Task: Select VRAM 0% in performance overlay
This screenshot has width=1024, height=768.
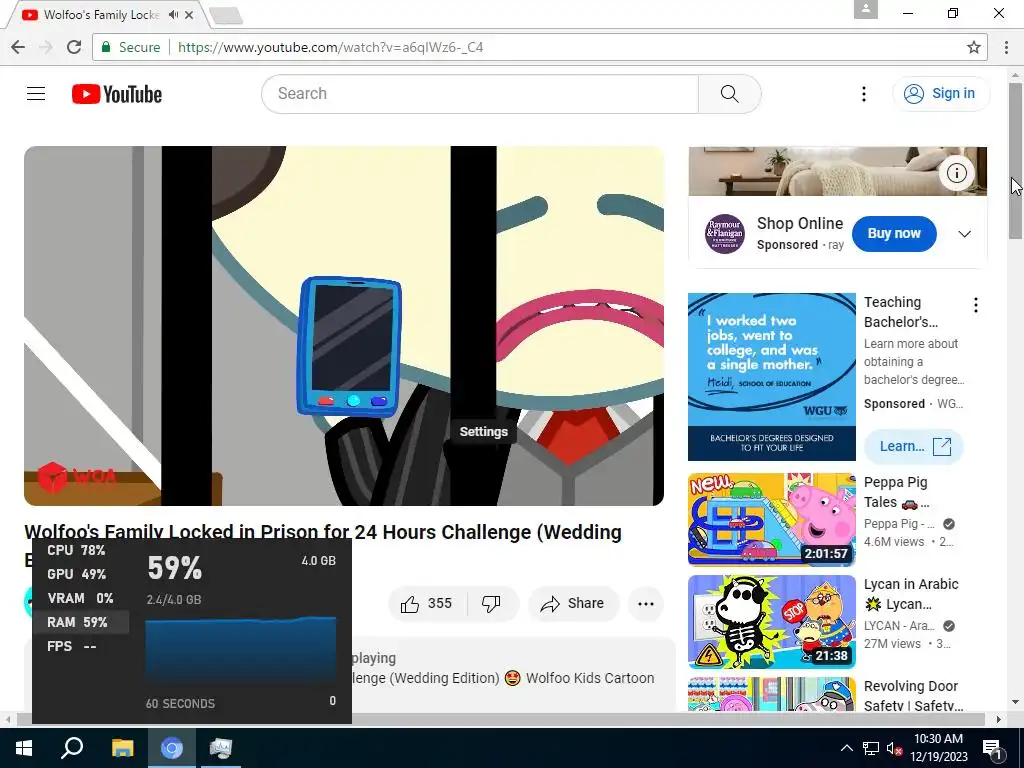Action: click(x=80, y=598)
